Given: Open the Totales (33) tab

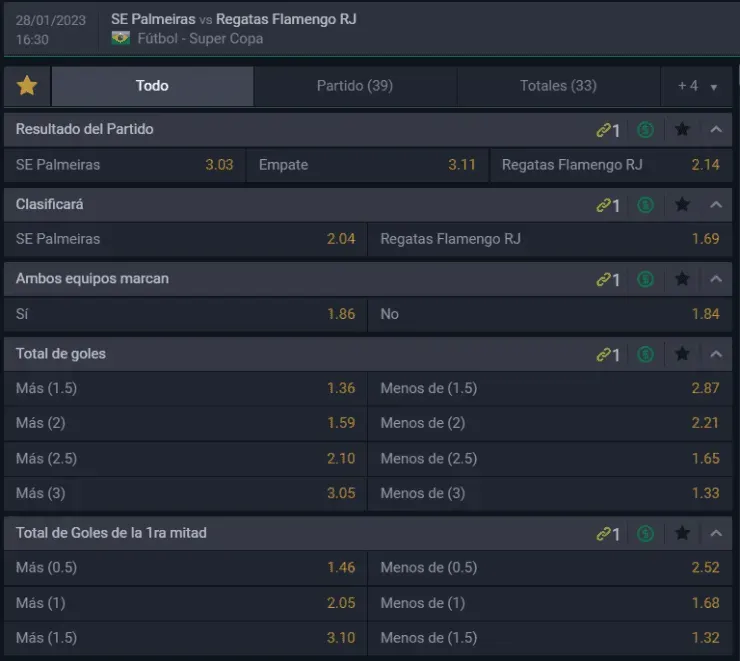Looking at the screenshot, I should pos(558,86).
